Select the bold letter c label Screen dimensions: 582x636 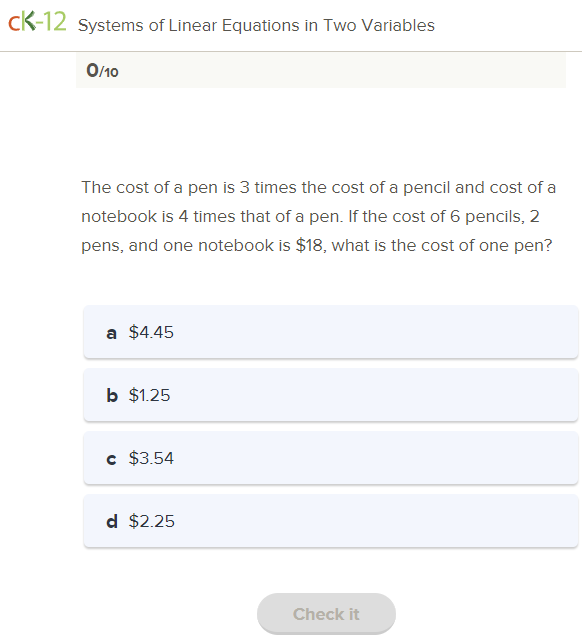tap(112, 460)
